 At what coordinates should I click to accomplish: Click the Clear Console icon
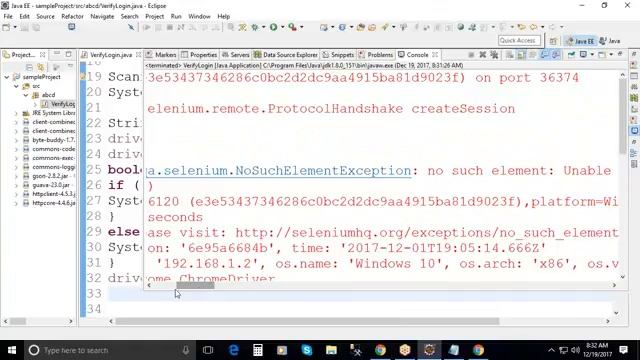coord(510,55)
